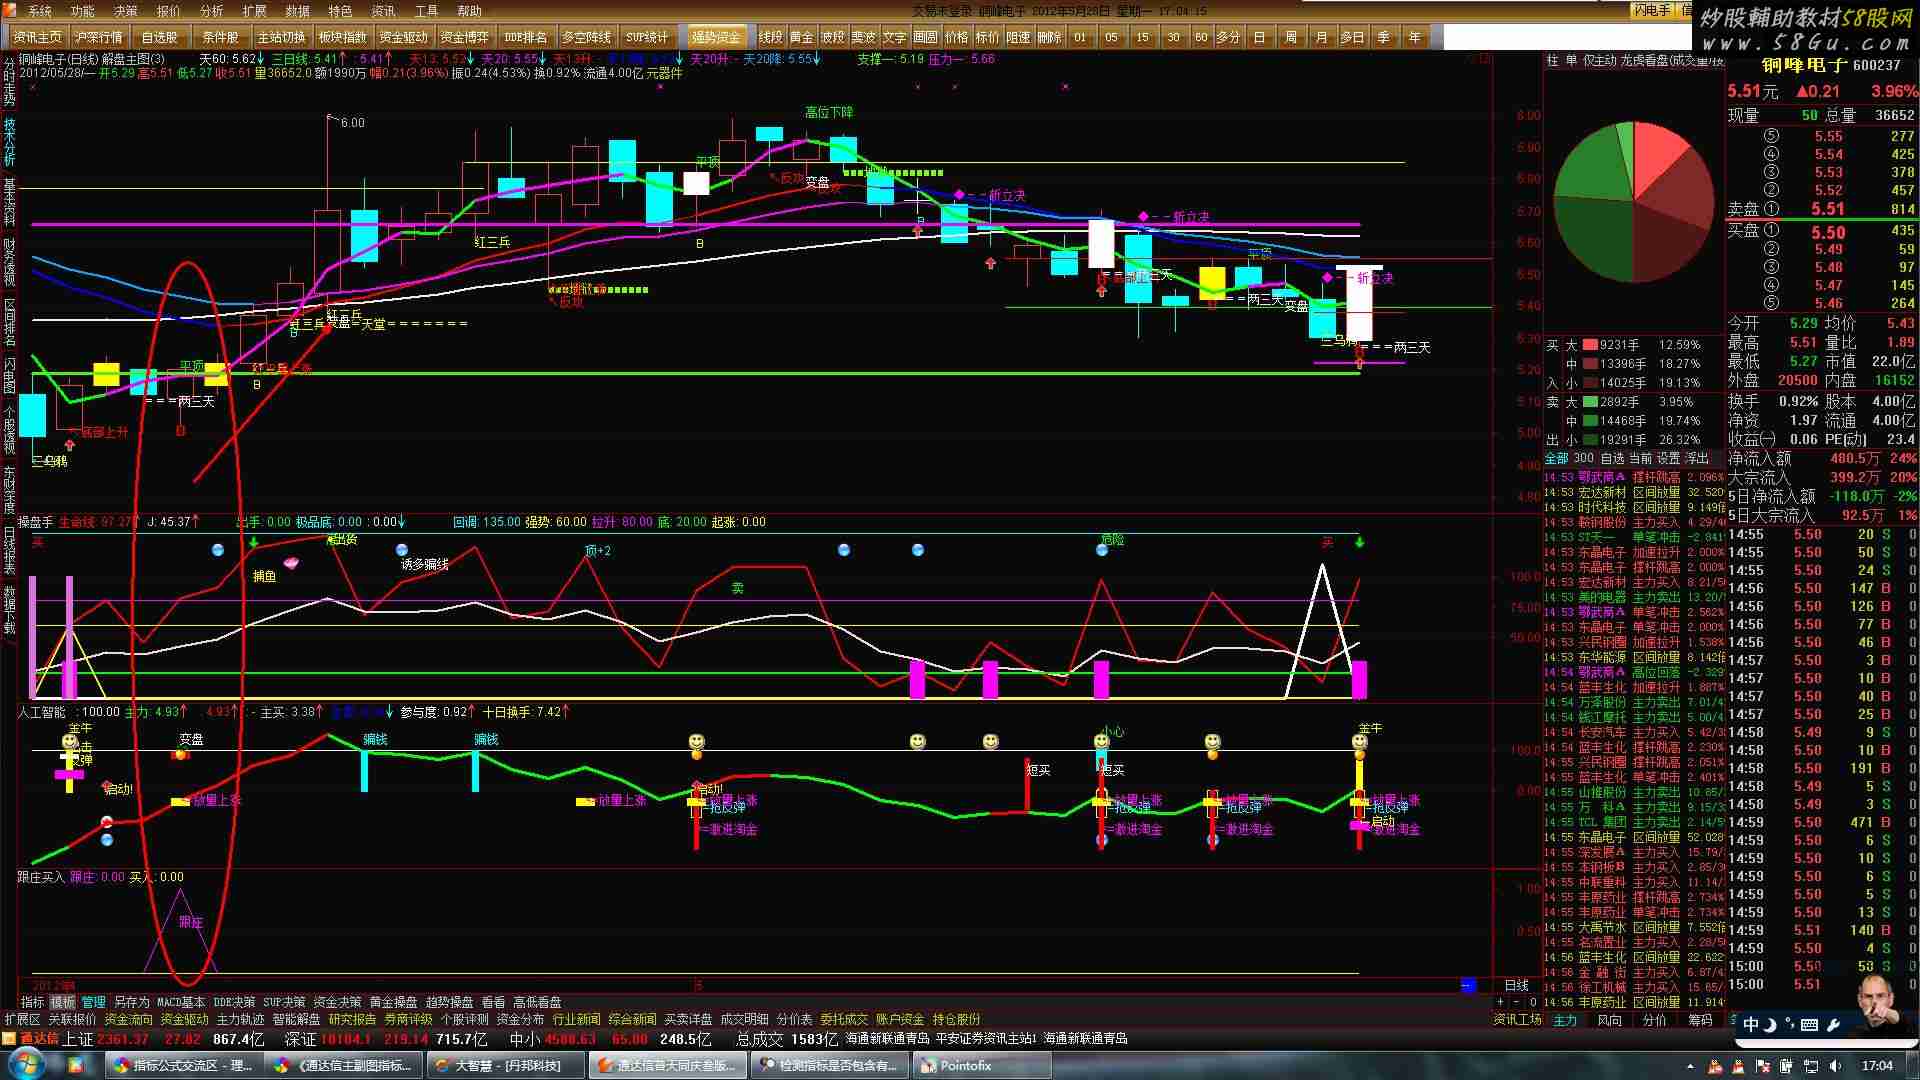Select the 文字 text annotation tool
Image resolution: width=1920 pixels, height=1080 pixels.
tap(894, 37)
